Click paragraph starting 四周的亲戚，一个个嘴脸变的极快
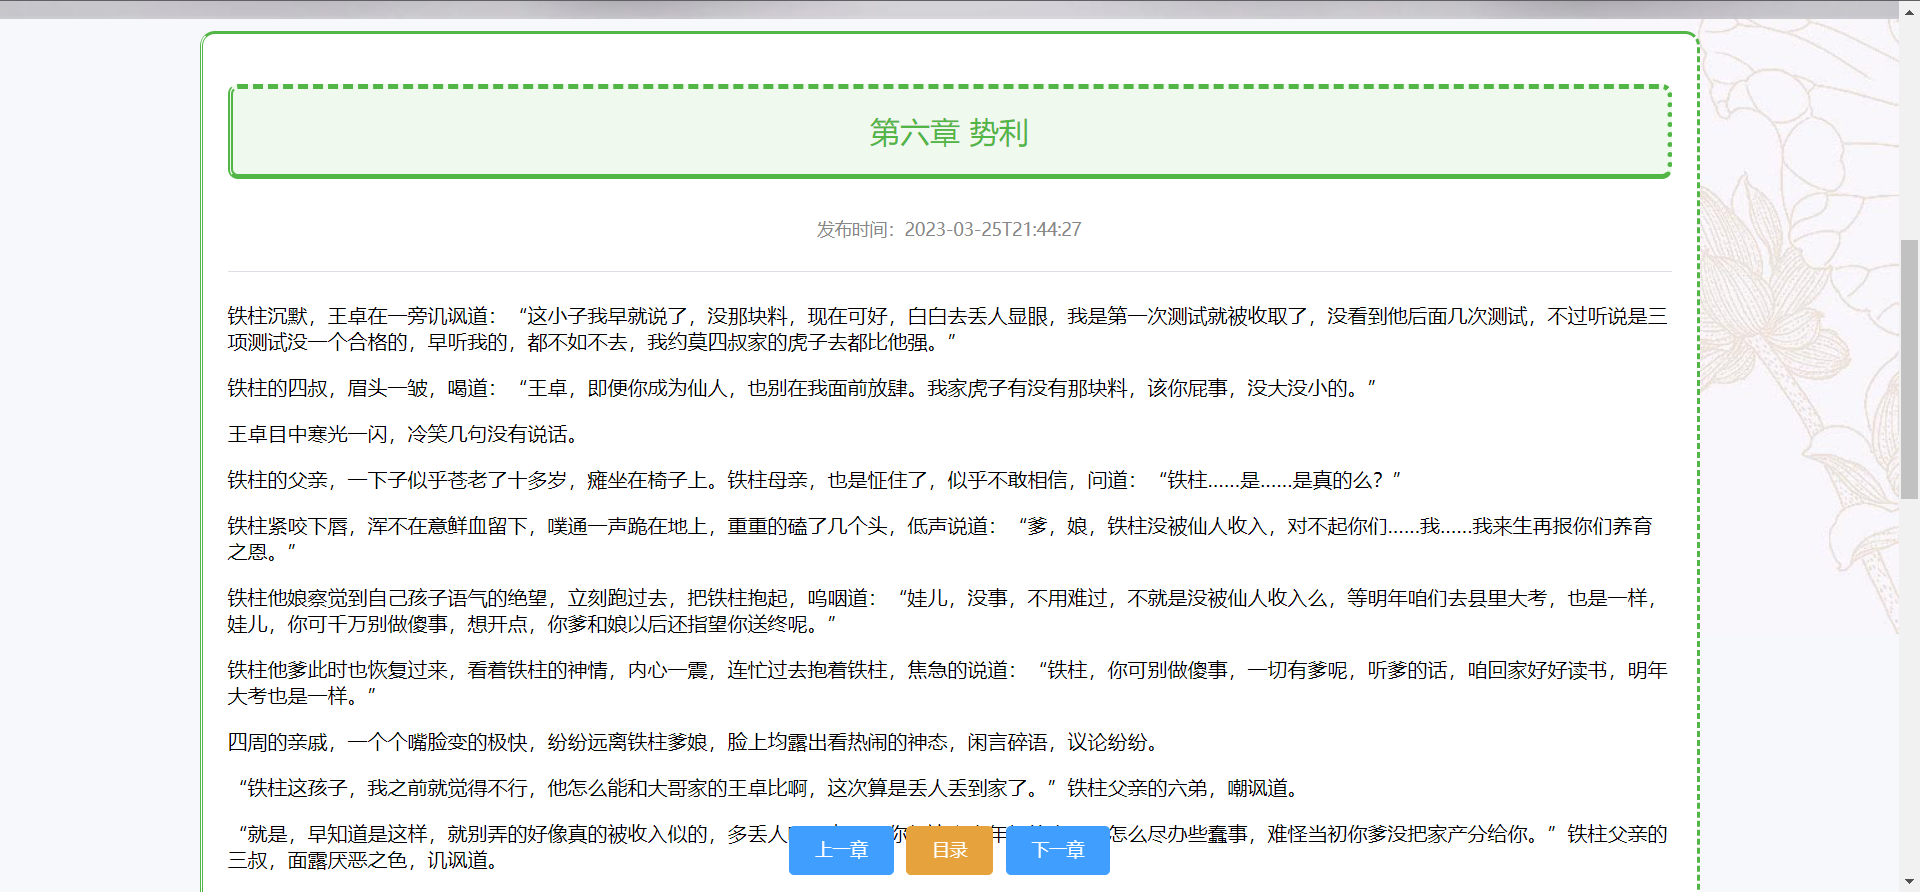The width and height of the screenshot is (1920, 892). (x=693, y=742)
